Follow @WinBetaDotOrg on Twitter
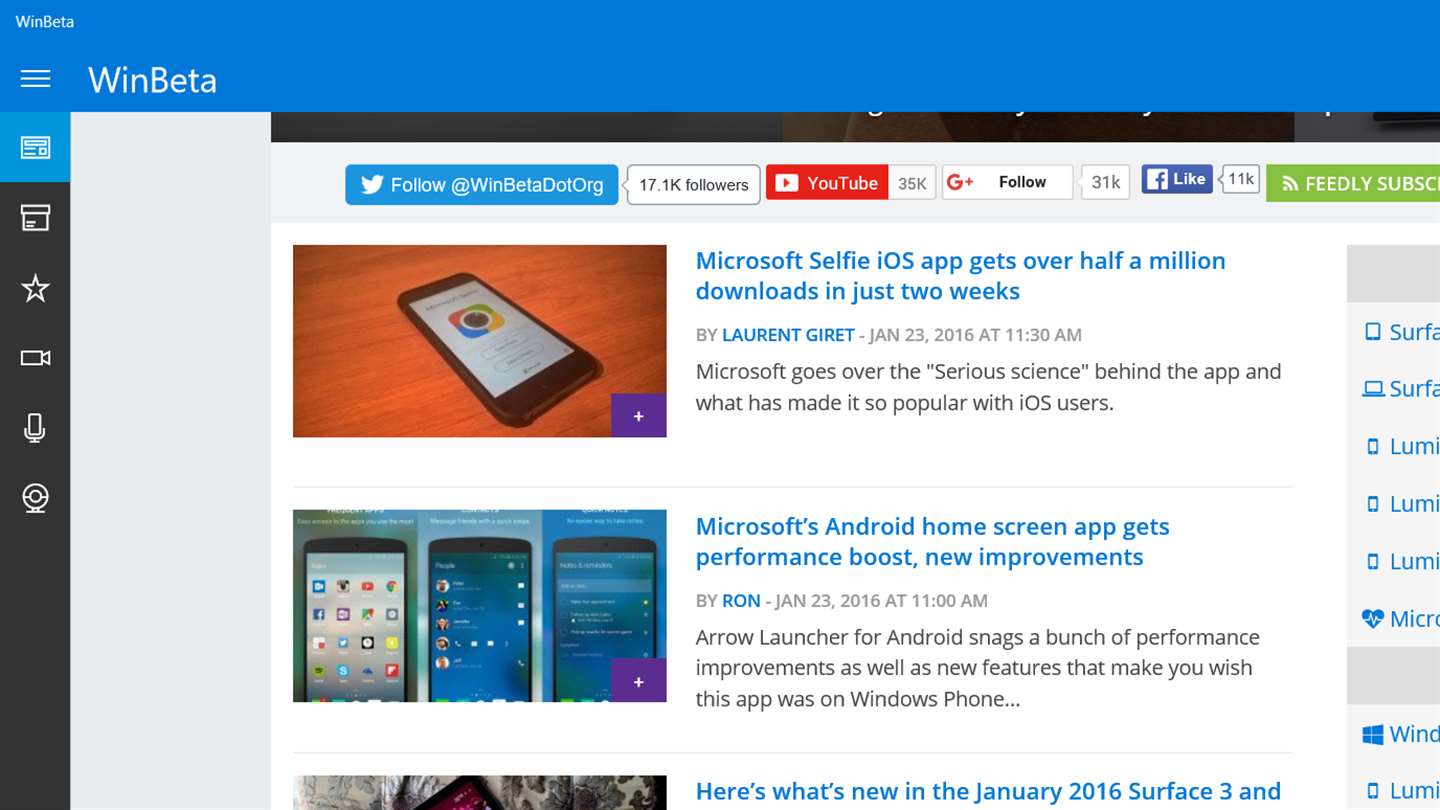Image resolution: width=1440 pixels, height=810 pixels. [x=482, y=185]
